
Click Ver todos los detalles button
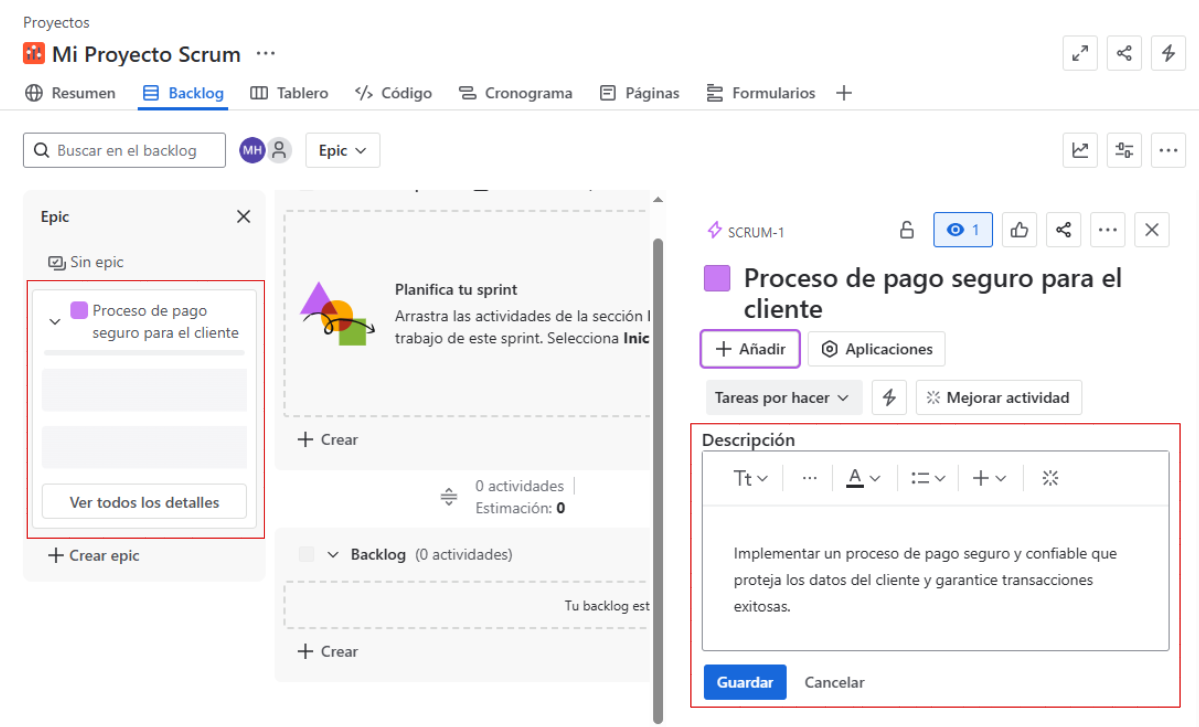click(144, 502)
